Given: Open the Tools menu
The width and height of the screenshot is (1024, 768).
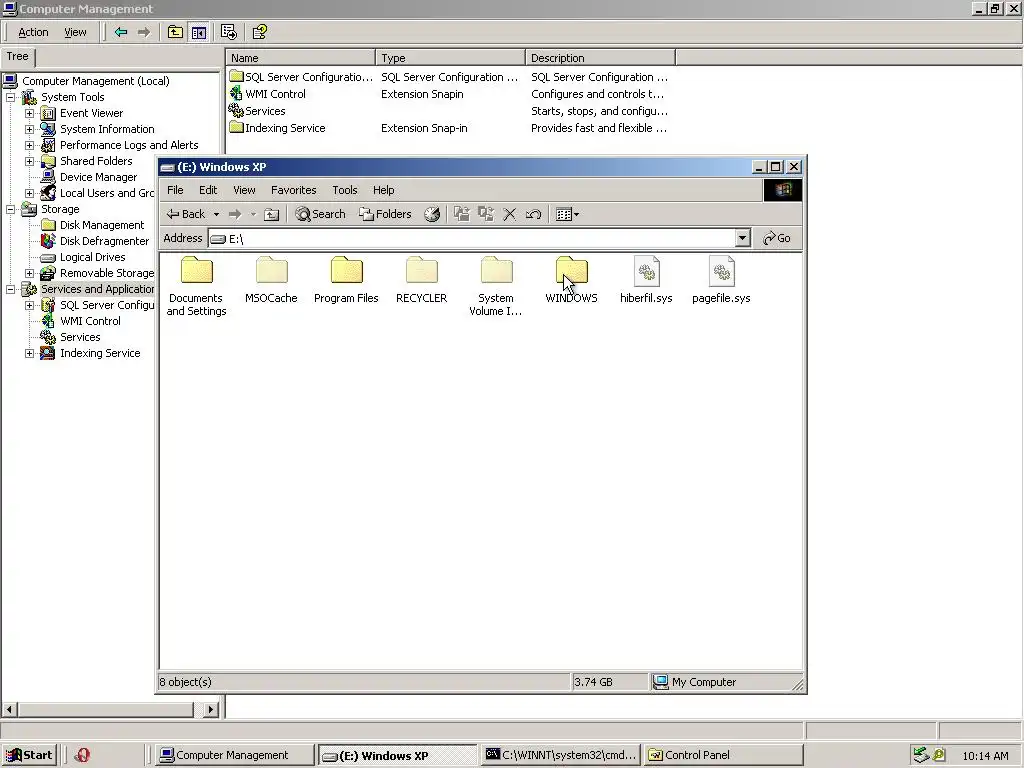Looking at the screenshot, I should tap(345, 190).
